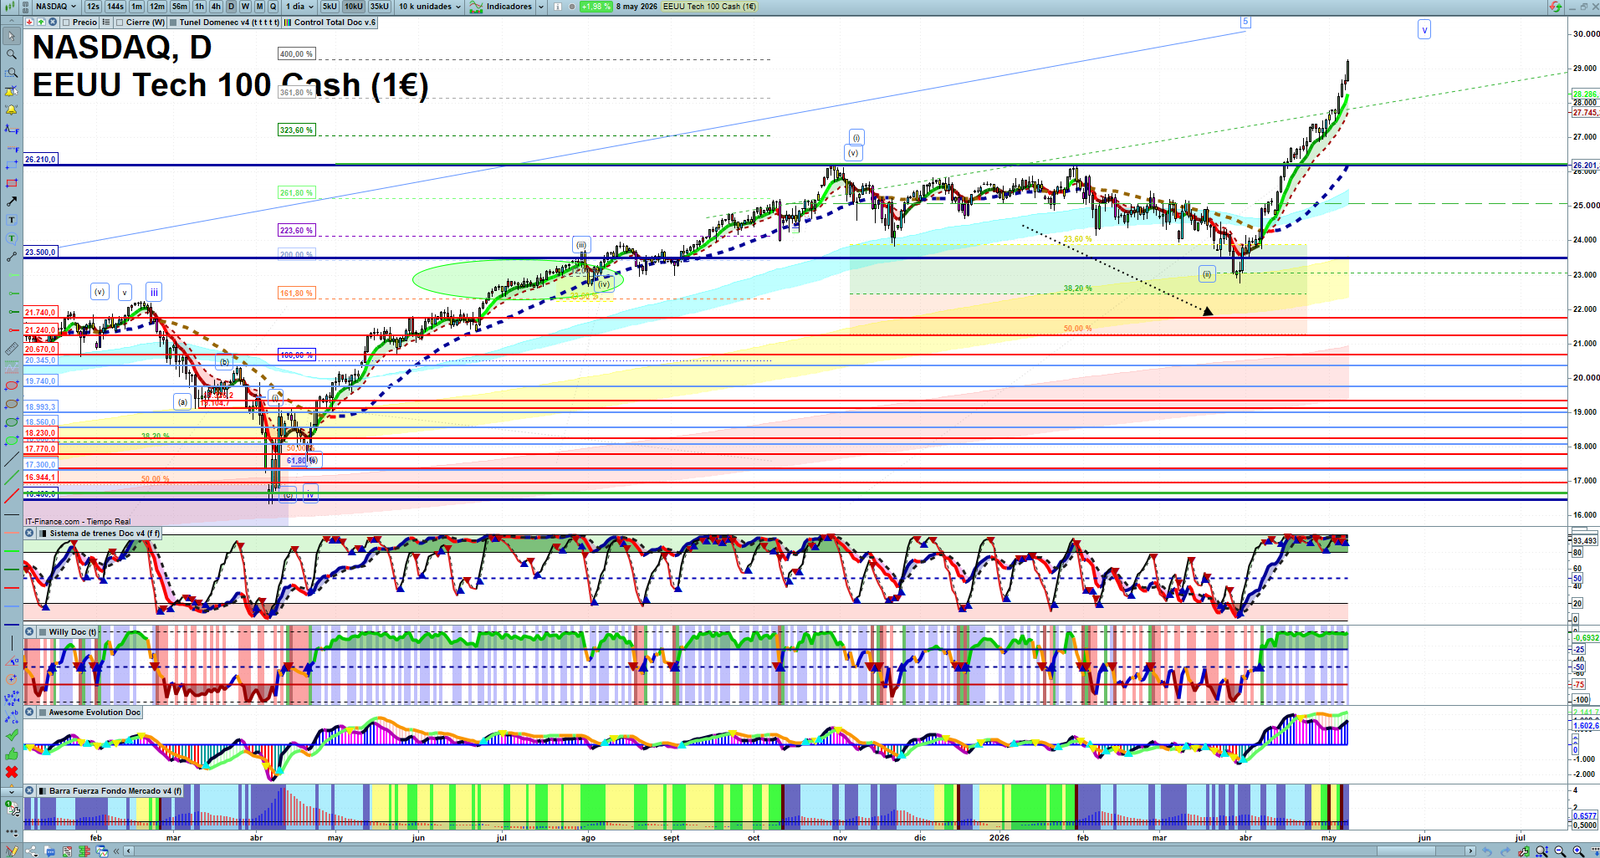Image resolution: width=1600 pixels, height=858 pixels.
Task: Click the 23.500,0 horizontal level label
Action: tap(41, 252)
